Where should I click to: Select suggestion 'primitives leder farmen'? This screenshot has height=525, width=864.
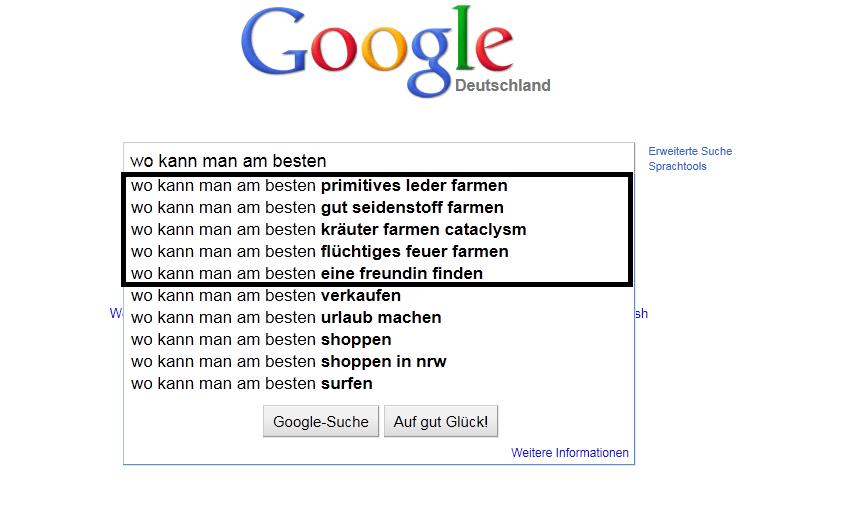[x=319, y=186]
